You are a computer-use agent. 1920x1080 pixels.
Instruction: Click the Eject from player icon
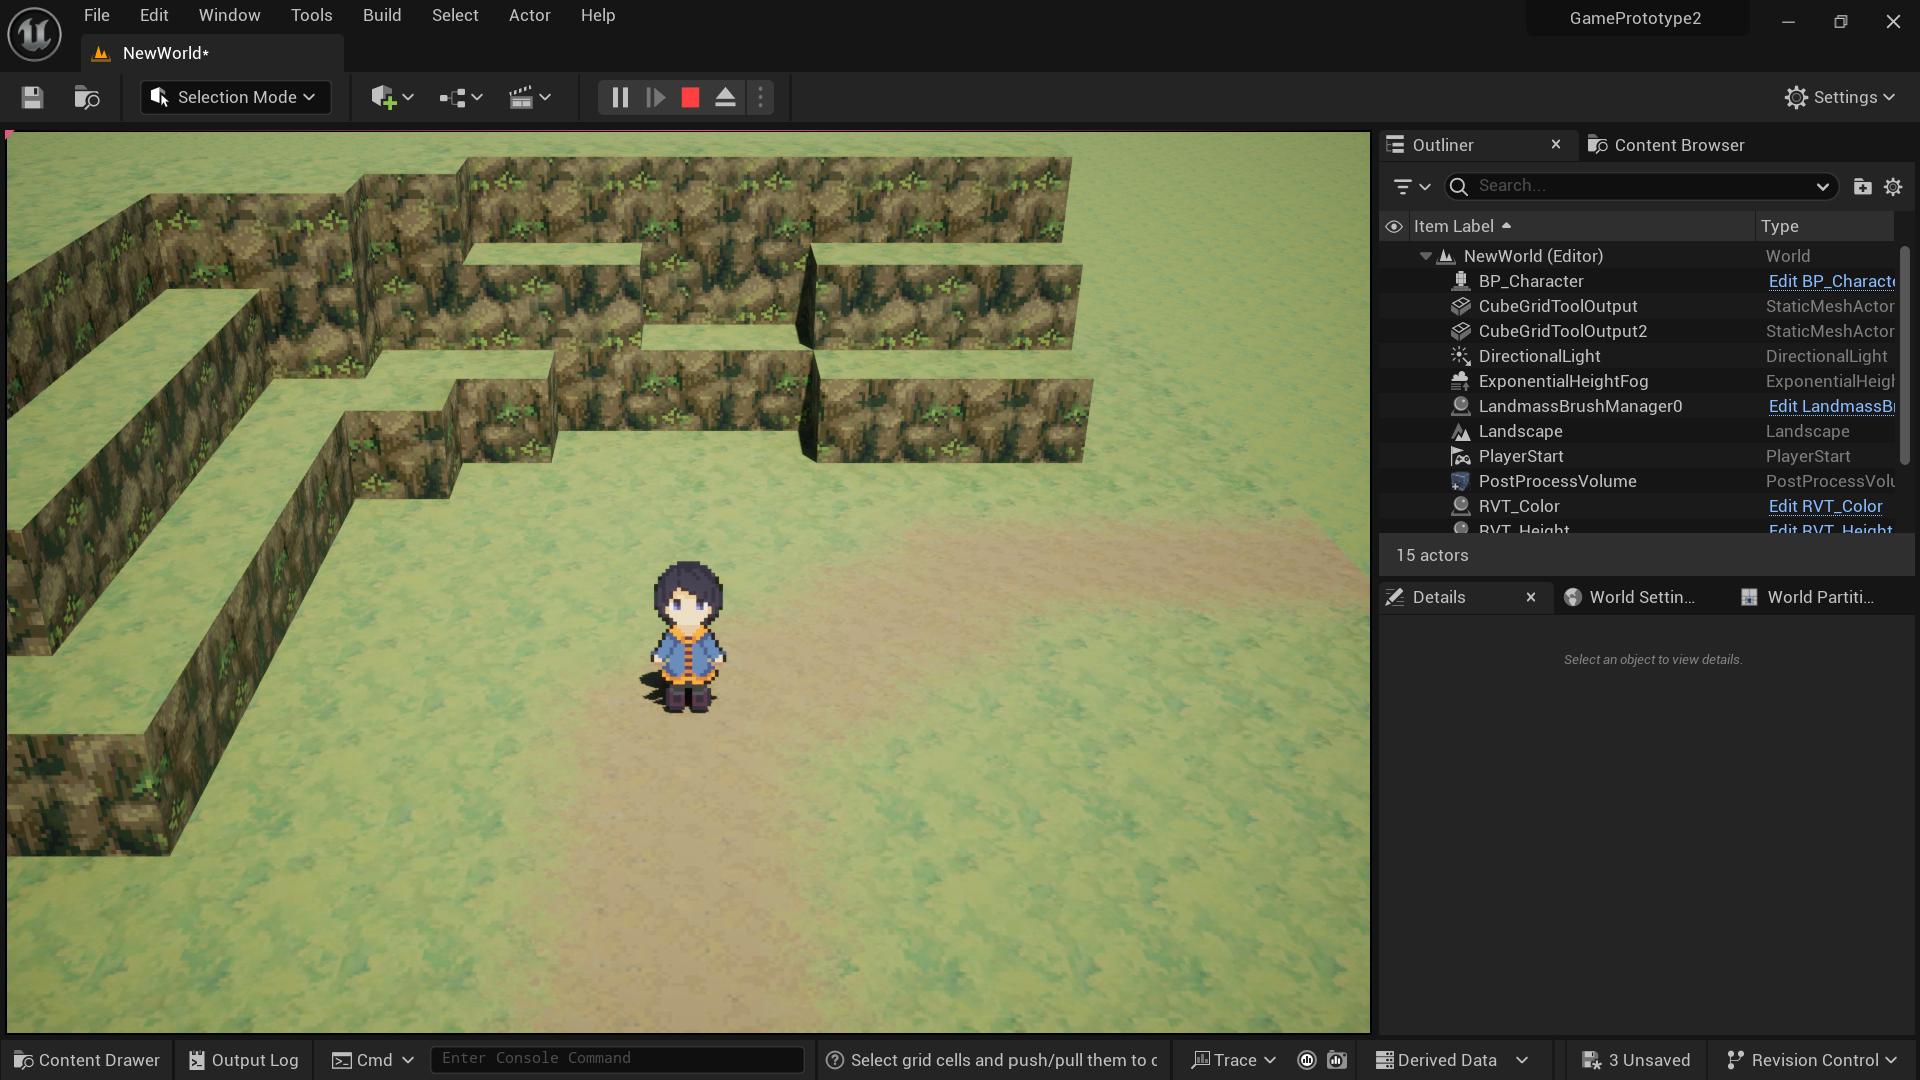pos(726,97)
